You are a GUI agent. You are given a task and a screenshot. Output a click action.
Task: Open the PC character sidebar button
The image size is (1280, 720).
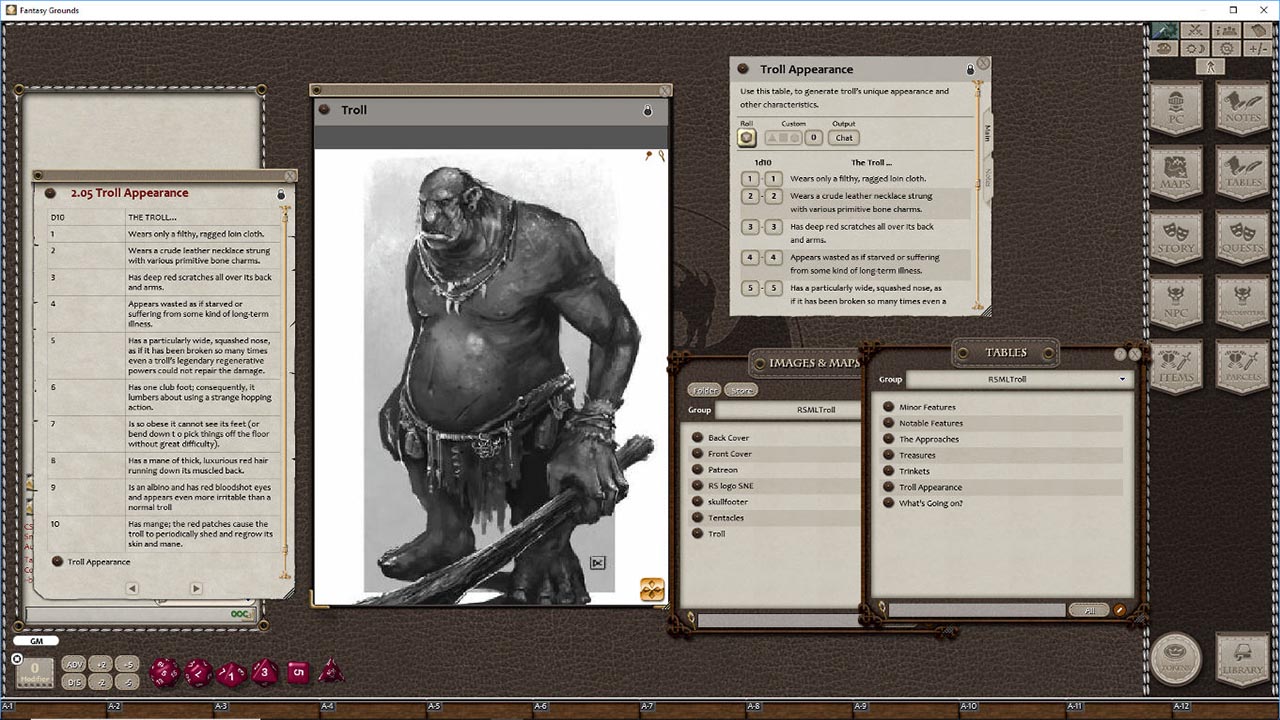tap(1176, 110)
